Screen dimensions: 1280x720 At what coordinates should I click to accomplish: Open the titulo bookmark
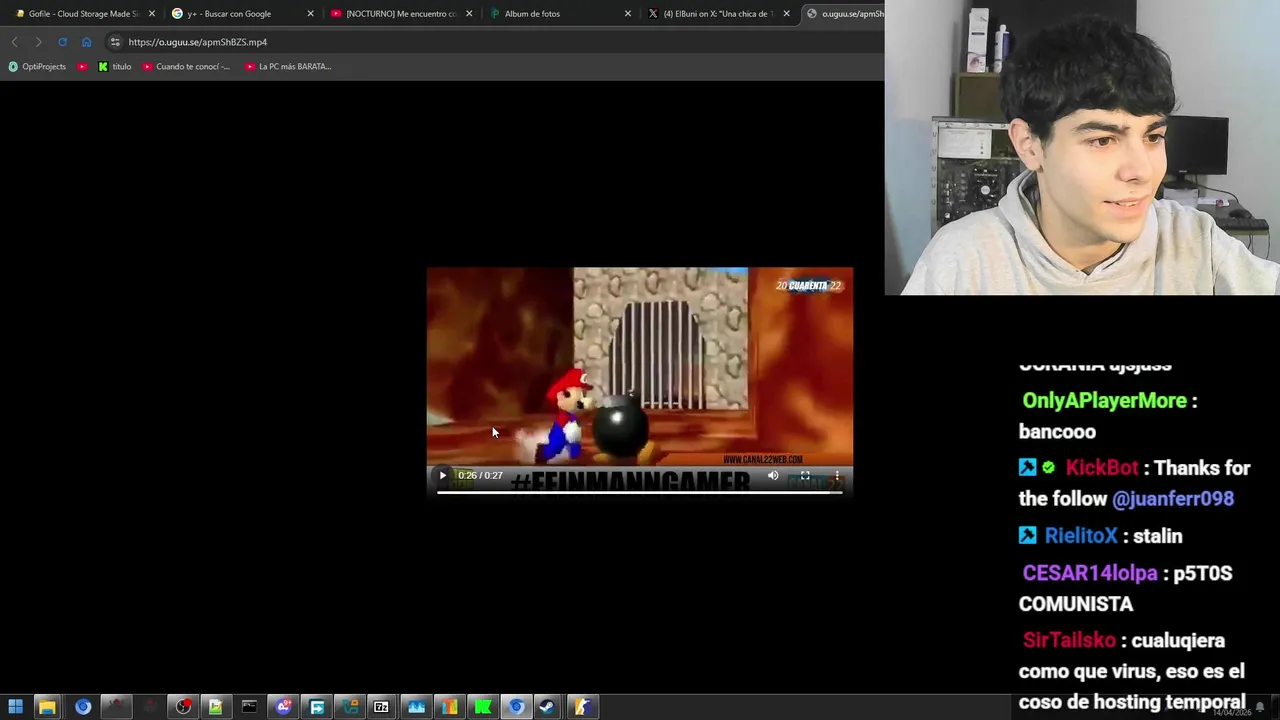[115, 67]
